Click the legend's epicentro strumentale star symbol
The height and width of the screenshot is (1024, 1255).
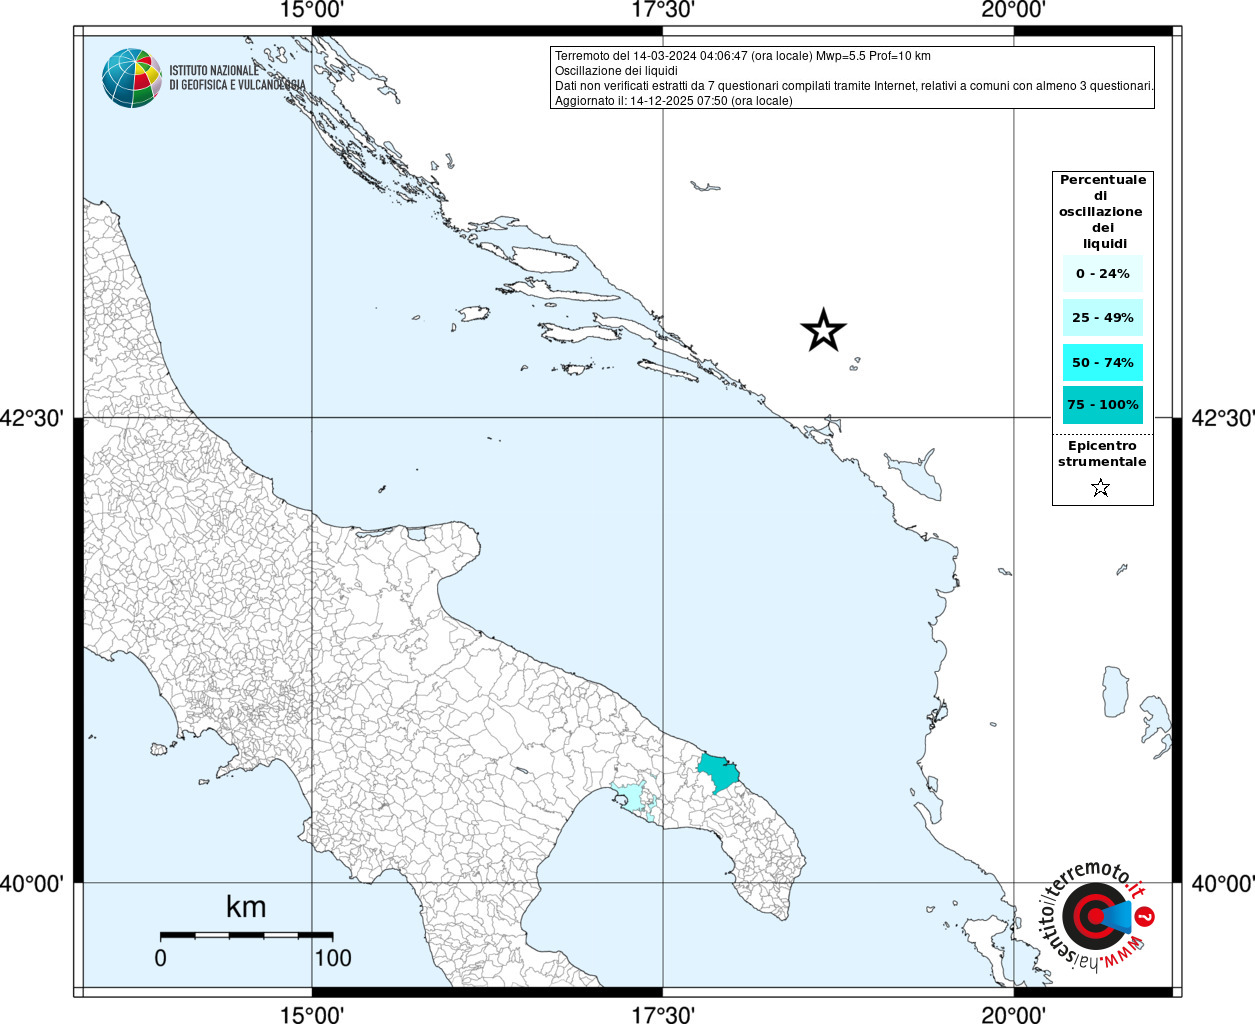1100,488
